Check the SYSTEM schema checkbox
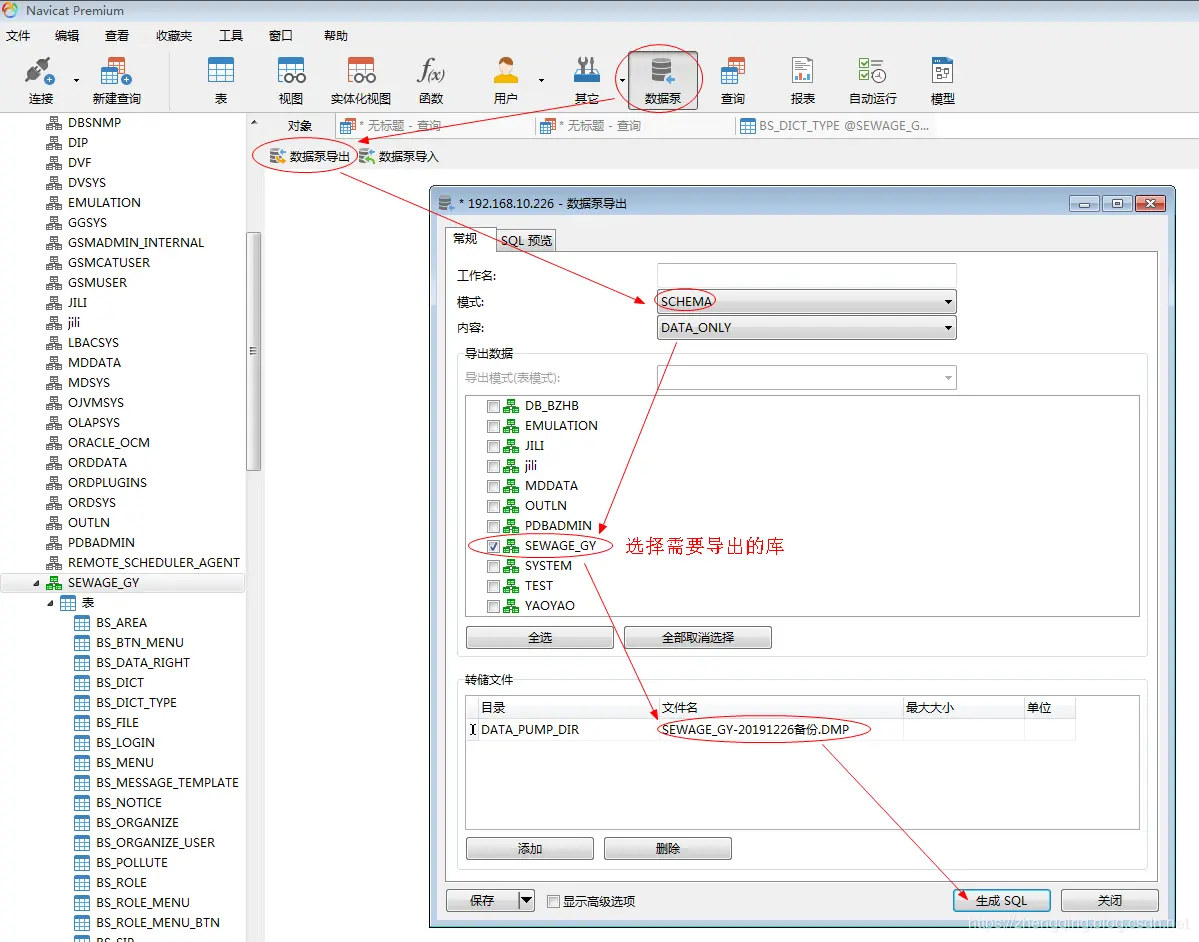Image resolution: width=1199 pixels, height=942 pixels. (493, 566)
